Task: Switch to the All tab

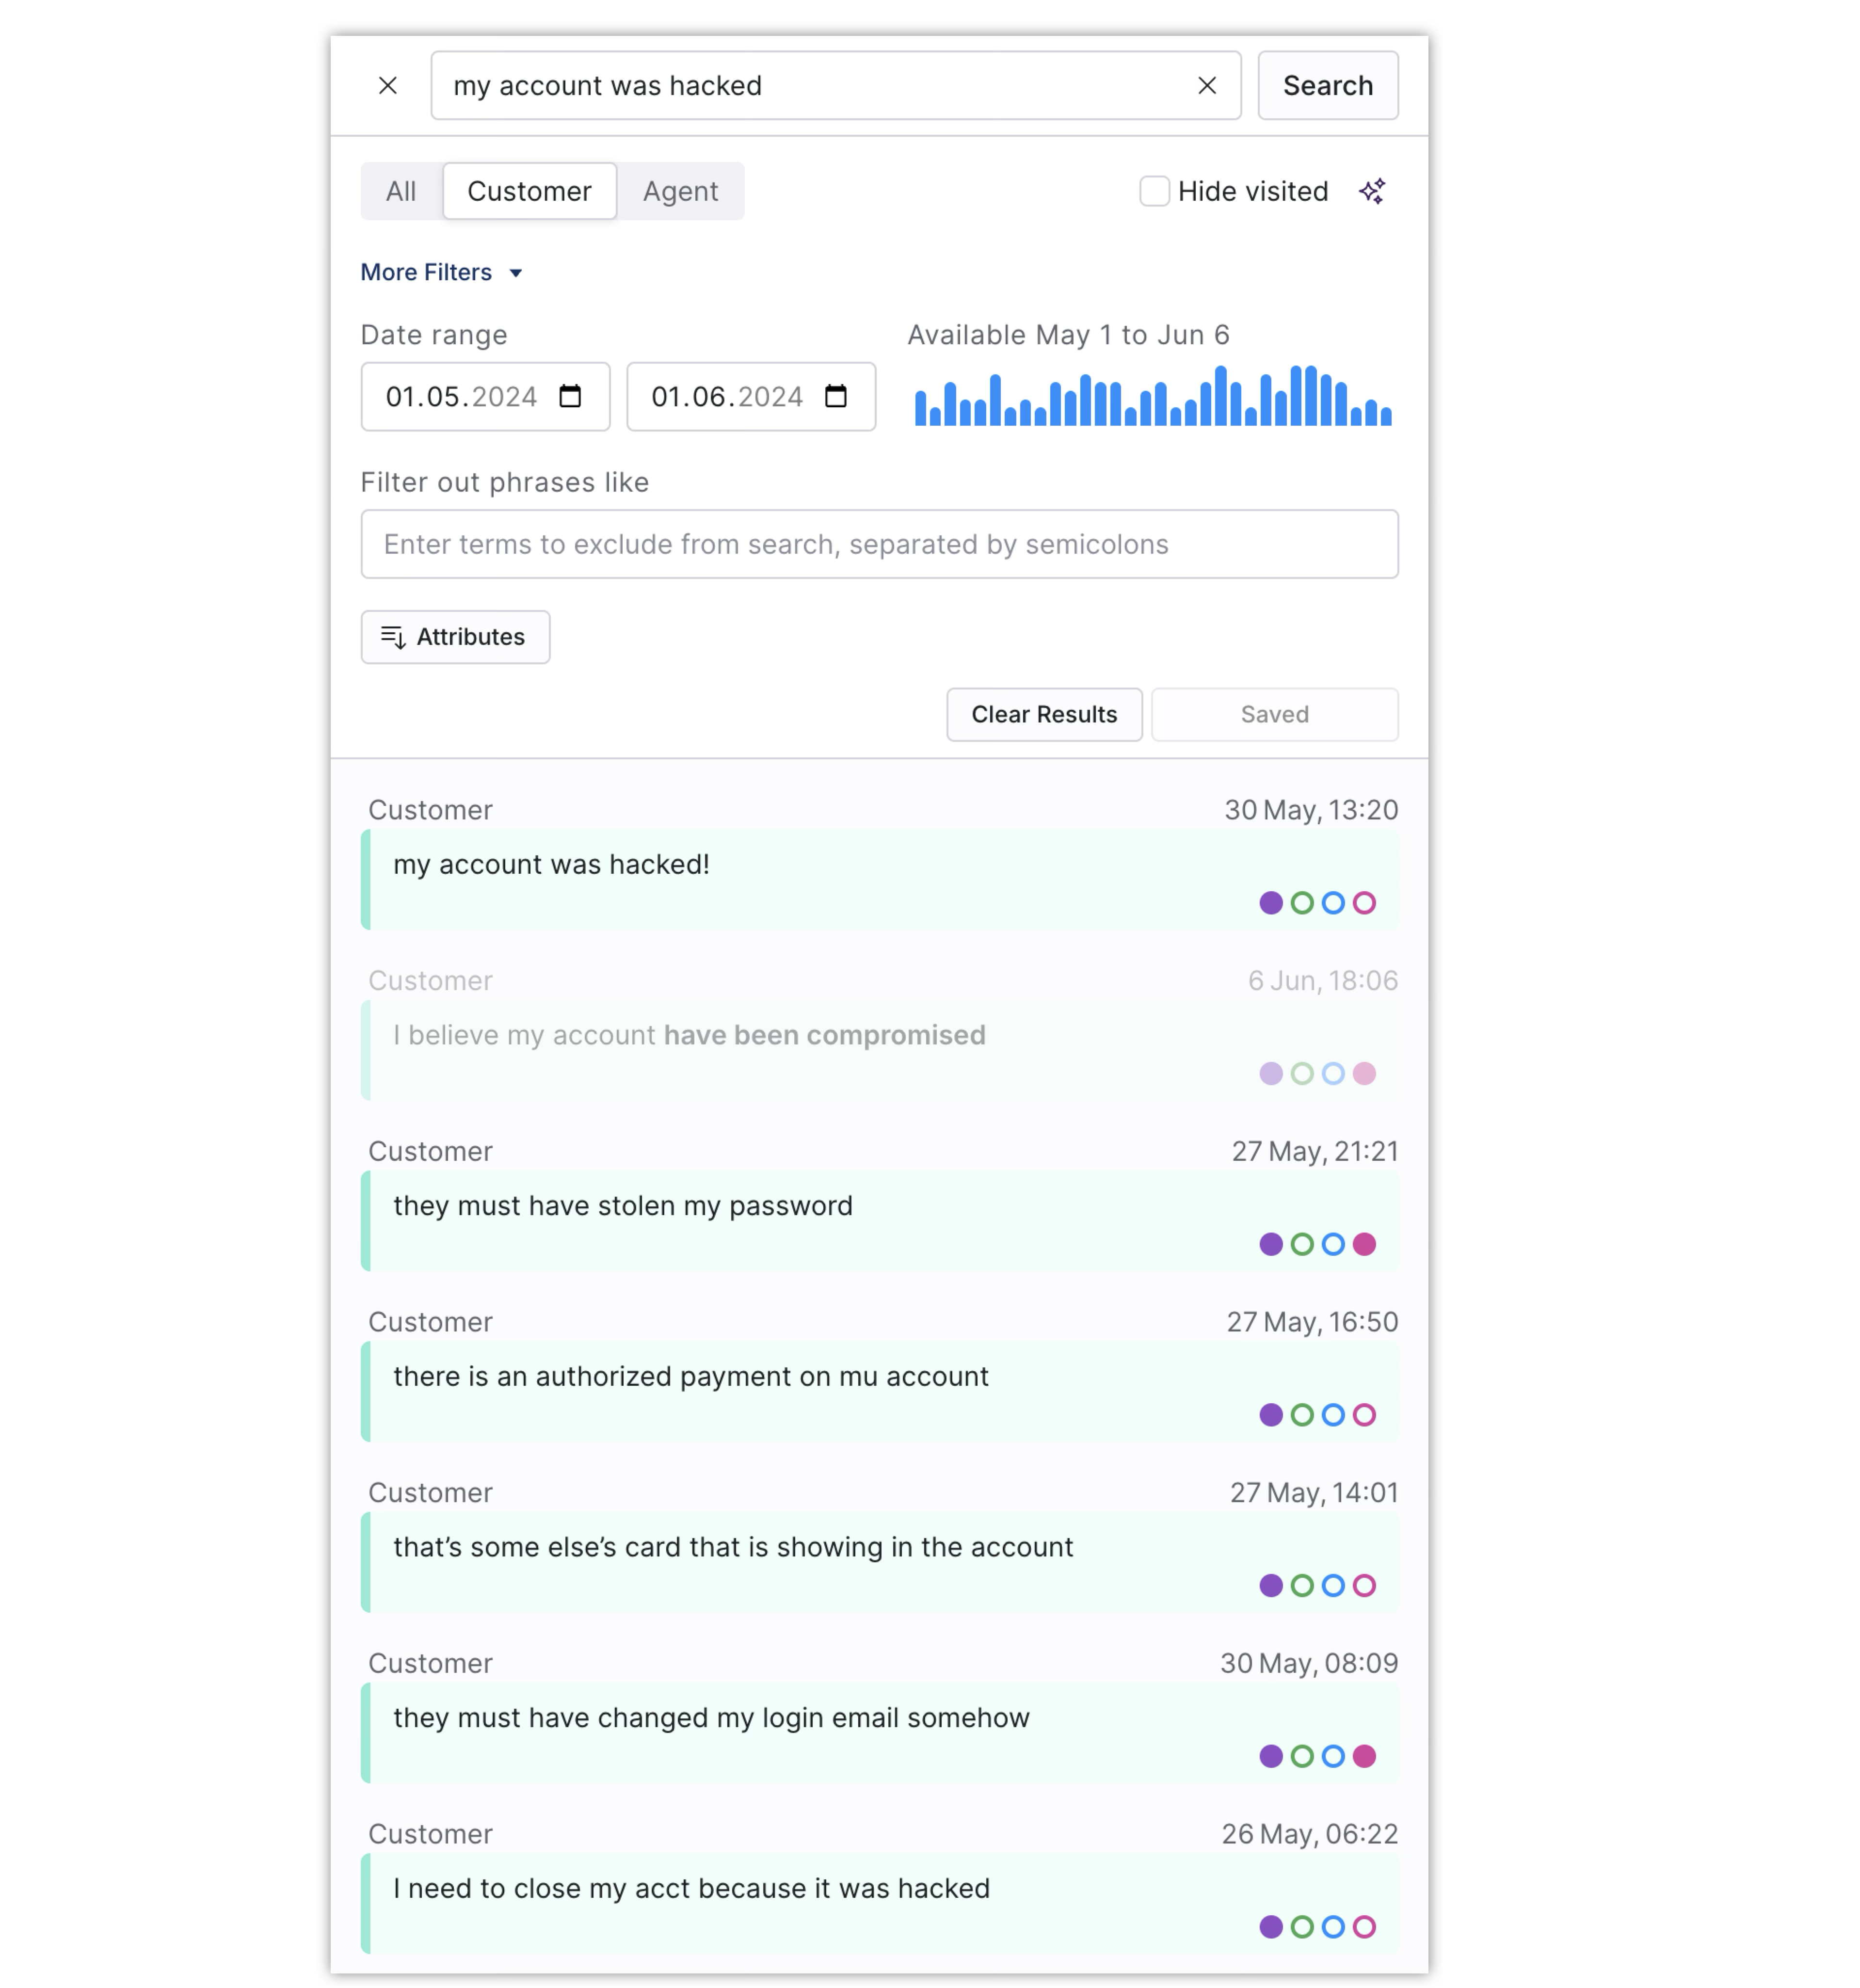Action: 401,191
